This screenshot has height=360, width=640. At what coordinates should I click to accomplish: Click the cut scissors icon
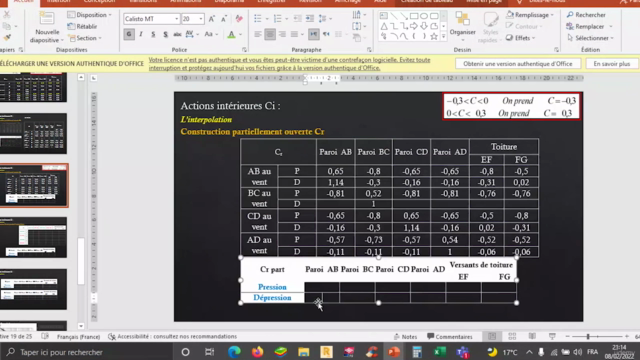click(x=6, y=14)
